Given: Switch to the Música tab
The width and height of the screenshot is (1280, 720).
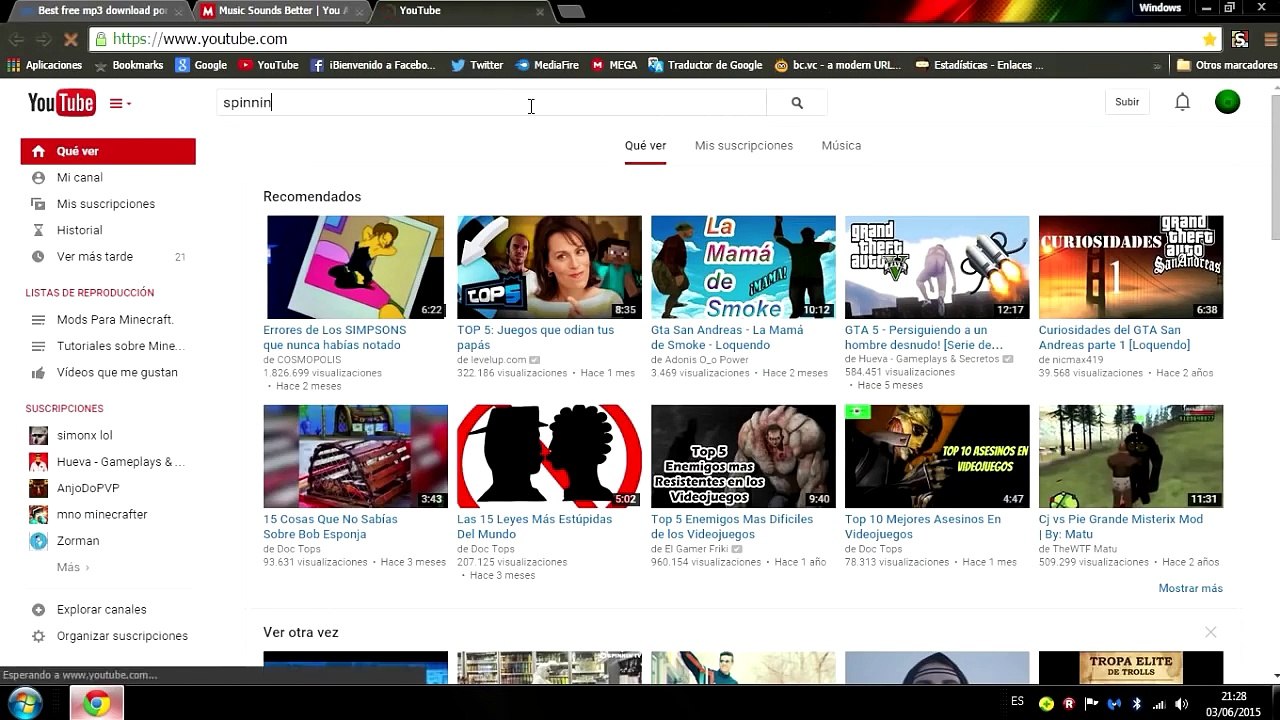Looking at the screenshot, I should [841, 146].
